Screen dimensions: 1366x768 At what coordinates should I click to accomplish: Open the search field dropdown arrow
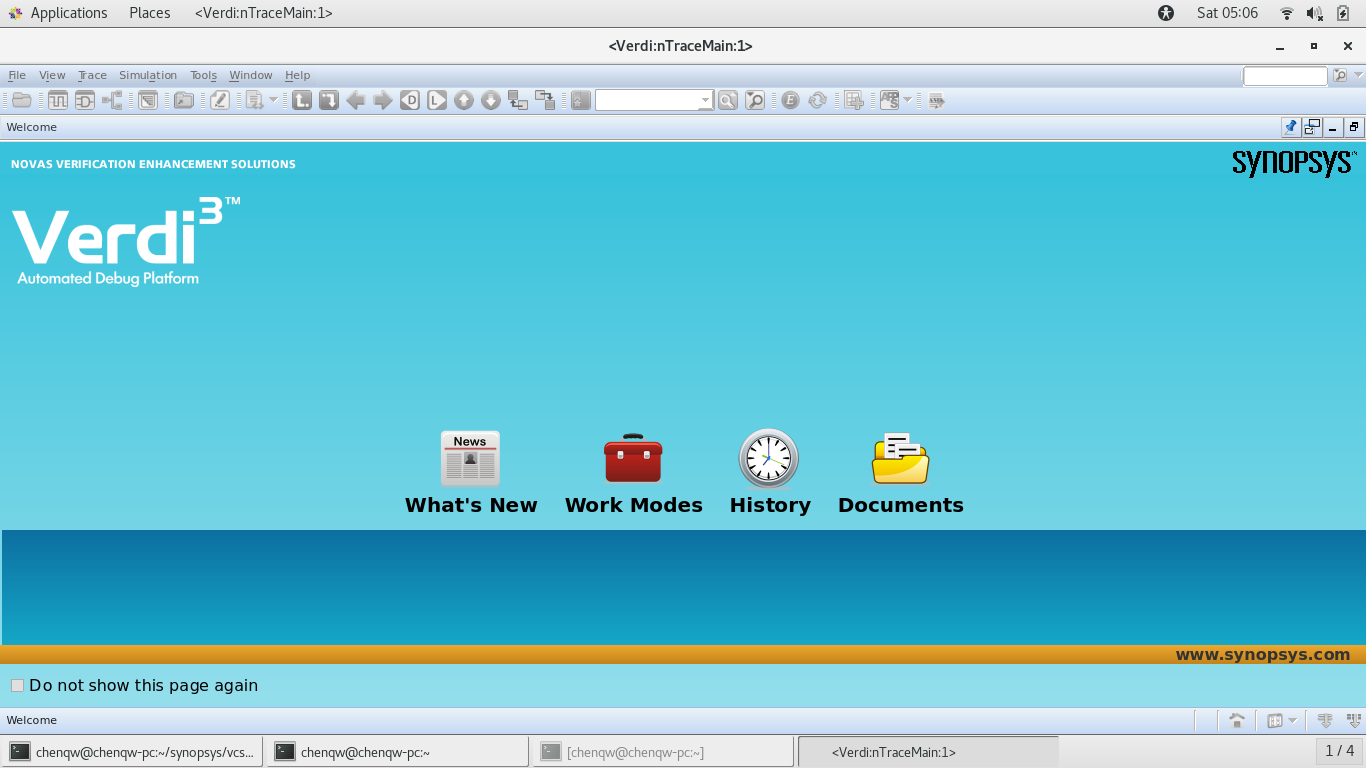[705, 100]
